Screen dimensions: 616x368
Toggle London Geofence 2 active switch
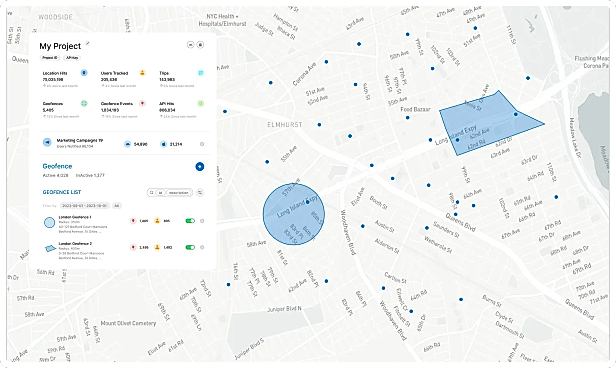(190, 247)
